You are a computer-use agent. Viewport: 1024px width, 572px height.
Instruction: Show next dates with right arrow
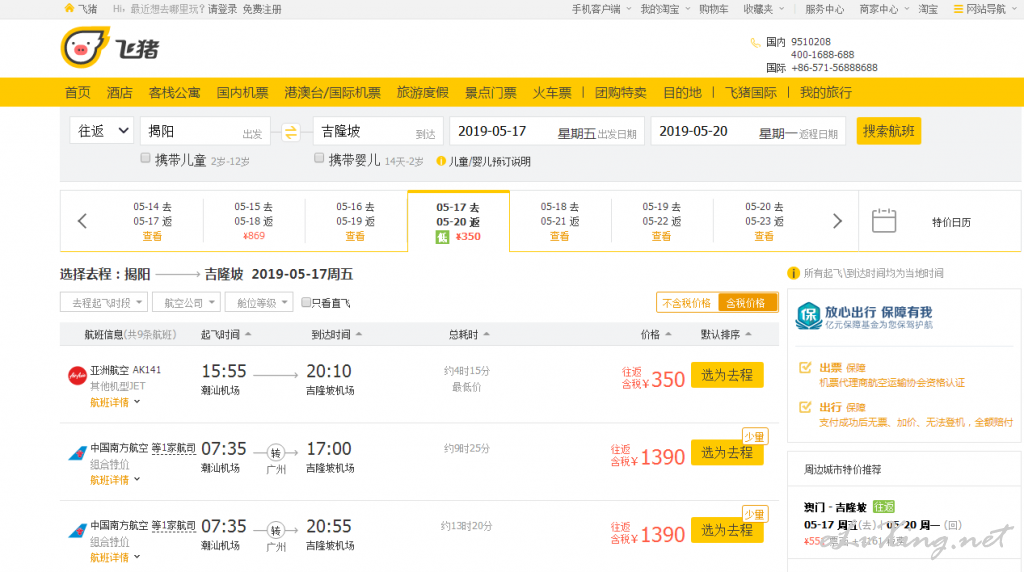[x=837, y=221]
